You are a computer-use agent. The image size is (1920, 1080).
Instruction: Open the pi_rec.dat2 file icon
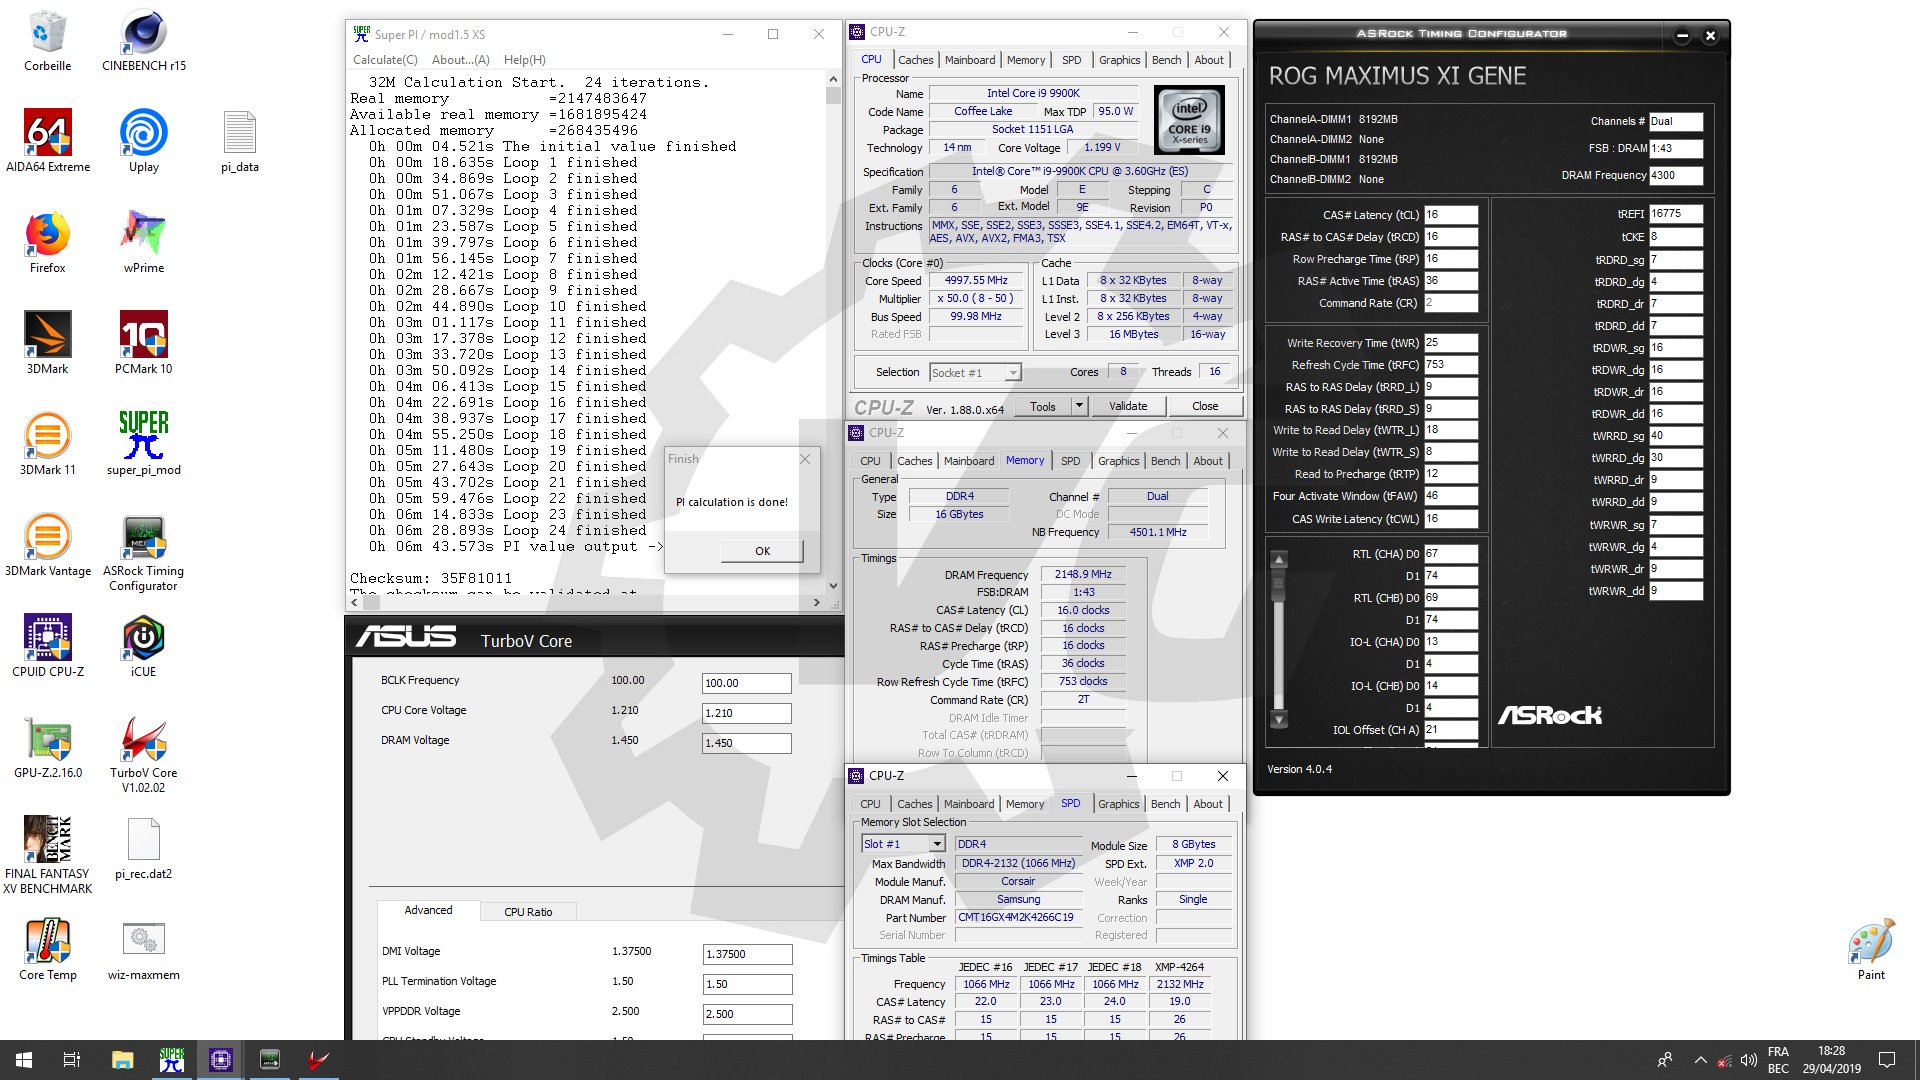pyautogui.click(x=144, y=848)
